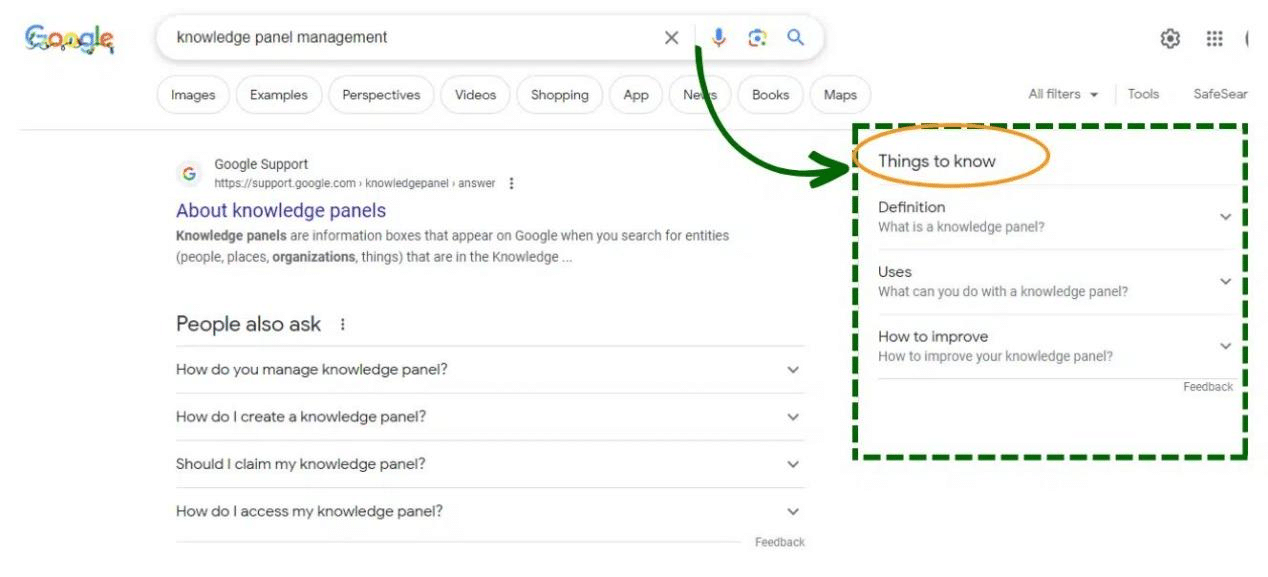1268x577 pixels.
Task: Click into the search input field
Action: (x=410, y=38)
